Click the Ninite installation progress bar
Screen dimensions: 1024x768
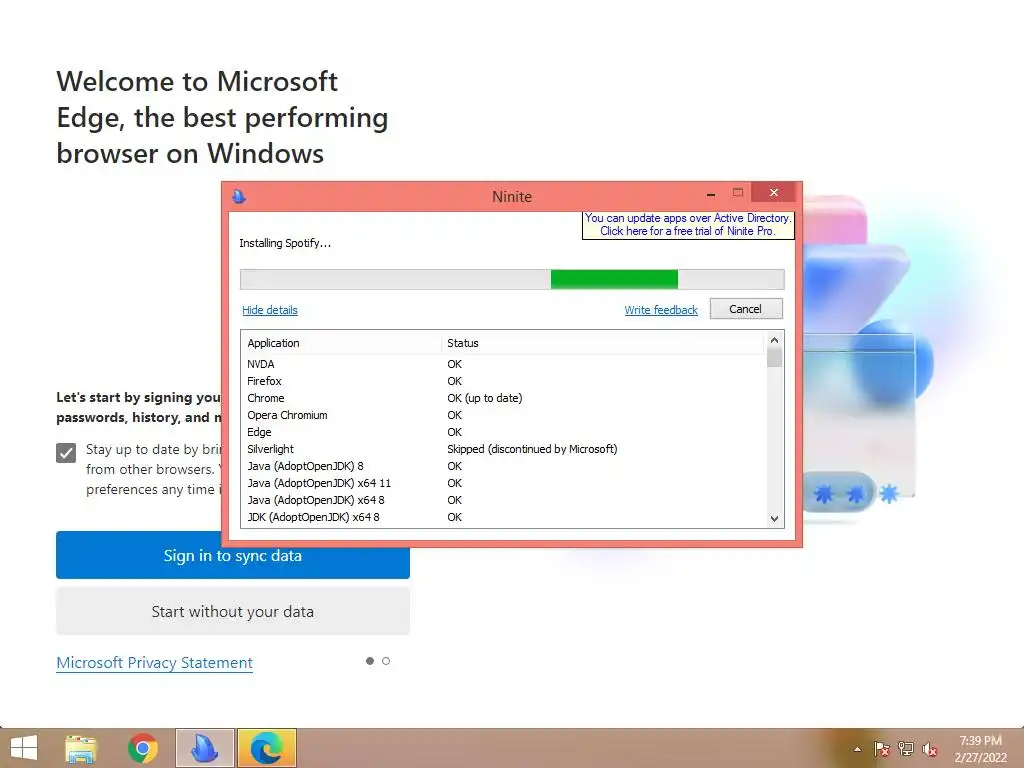point(512,279)
